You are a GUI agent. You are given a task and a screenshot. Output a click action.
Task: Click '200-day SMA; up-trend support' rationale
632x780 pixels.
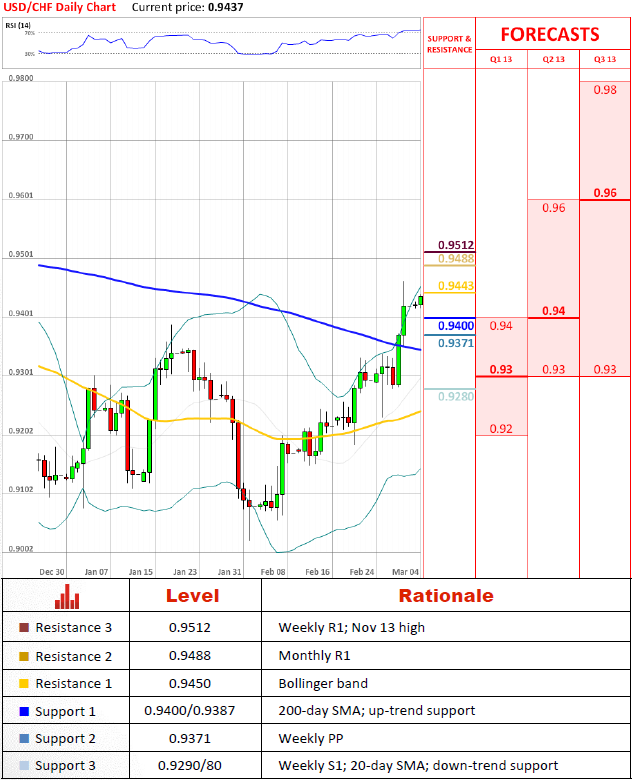(377, 711)
